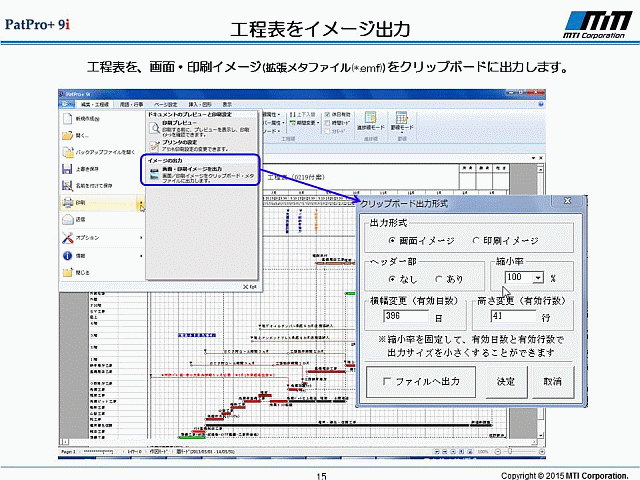Click the 決定 button in dialog
This screenshot has height=480, width=640.
(x=506, y=382)
